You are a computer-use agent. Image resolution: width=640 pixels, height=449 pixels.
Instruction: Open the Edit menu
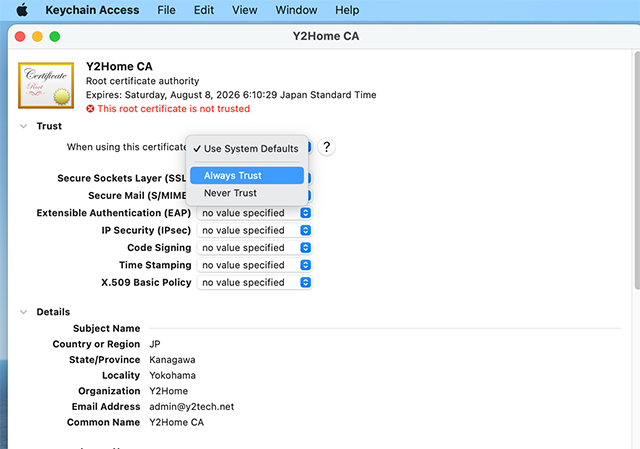[204, 10]
